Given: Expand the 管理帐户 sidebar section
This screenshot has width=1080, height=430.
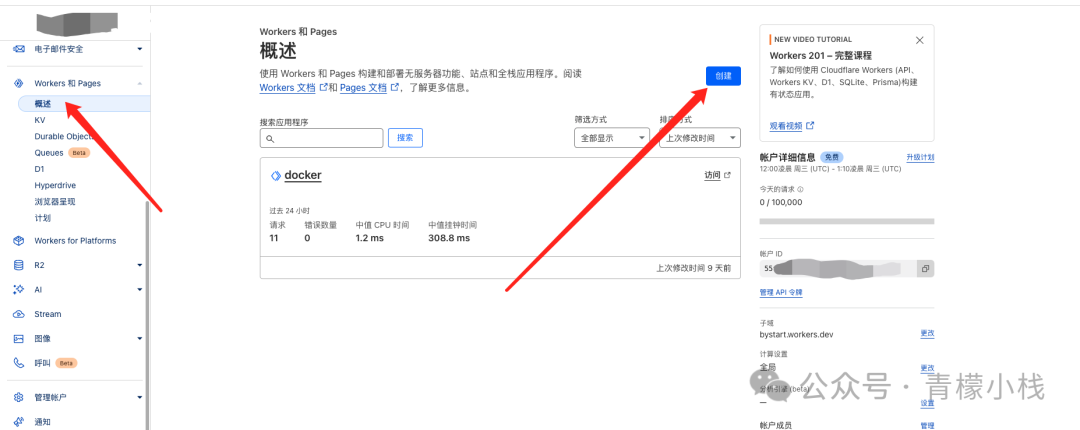Looking at the screenshot, I should [140, 398].
